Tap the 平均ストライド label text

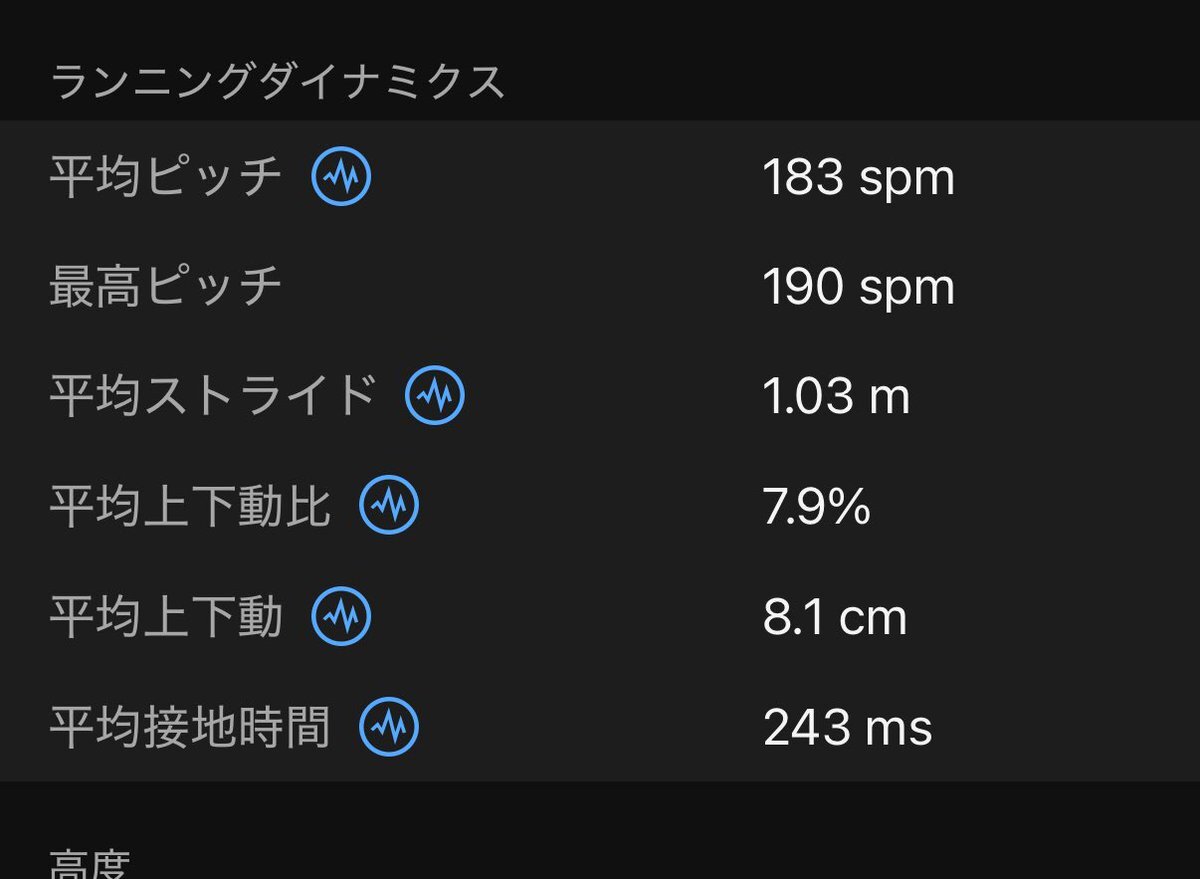[x=213, y=396]
